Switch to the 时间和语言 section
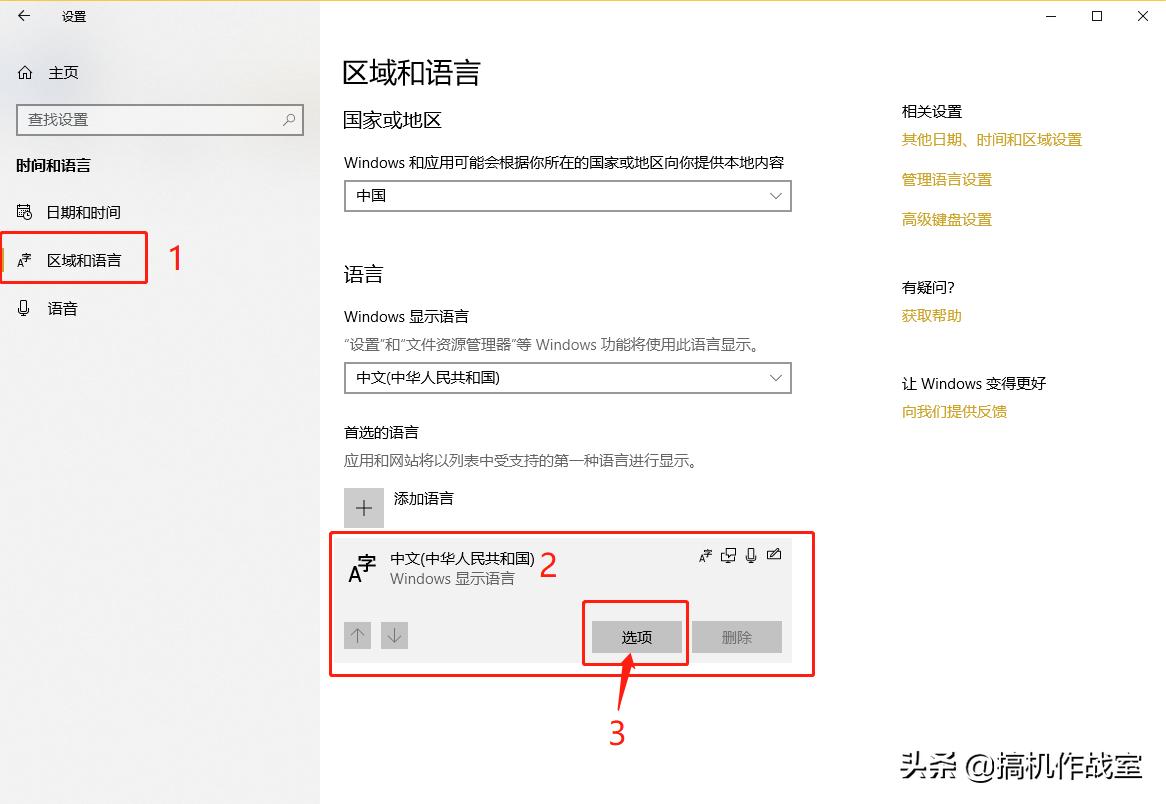This screenshot has width=1166, height=804. tap(55, 165)
